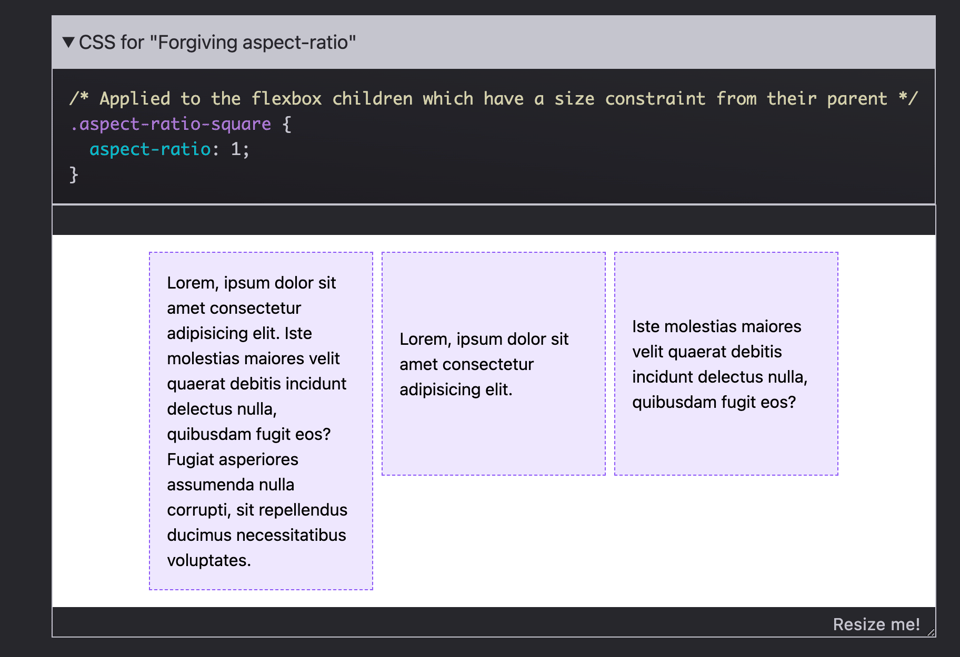Click "Iste molestias maiores" in the third box

click(x=716, y=326)
